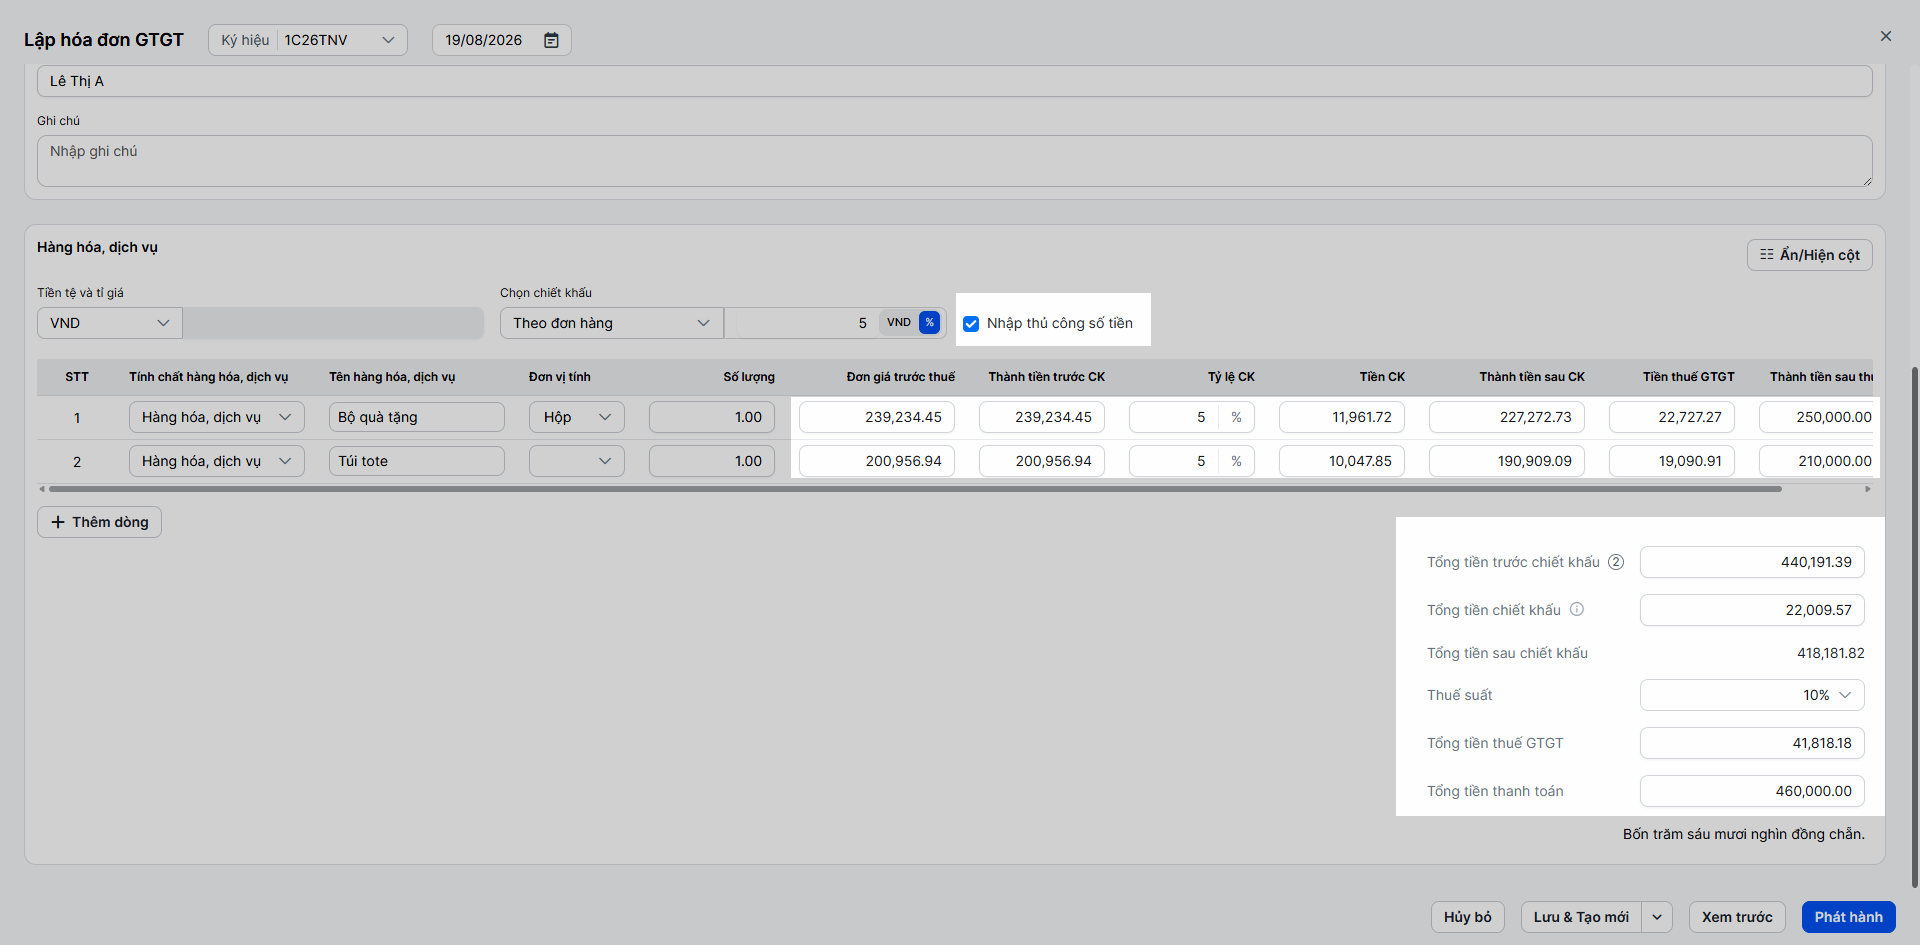Click the quantity field in row 2
1920x945 pixels.
(x=712, y=461)
